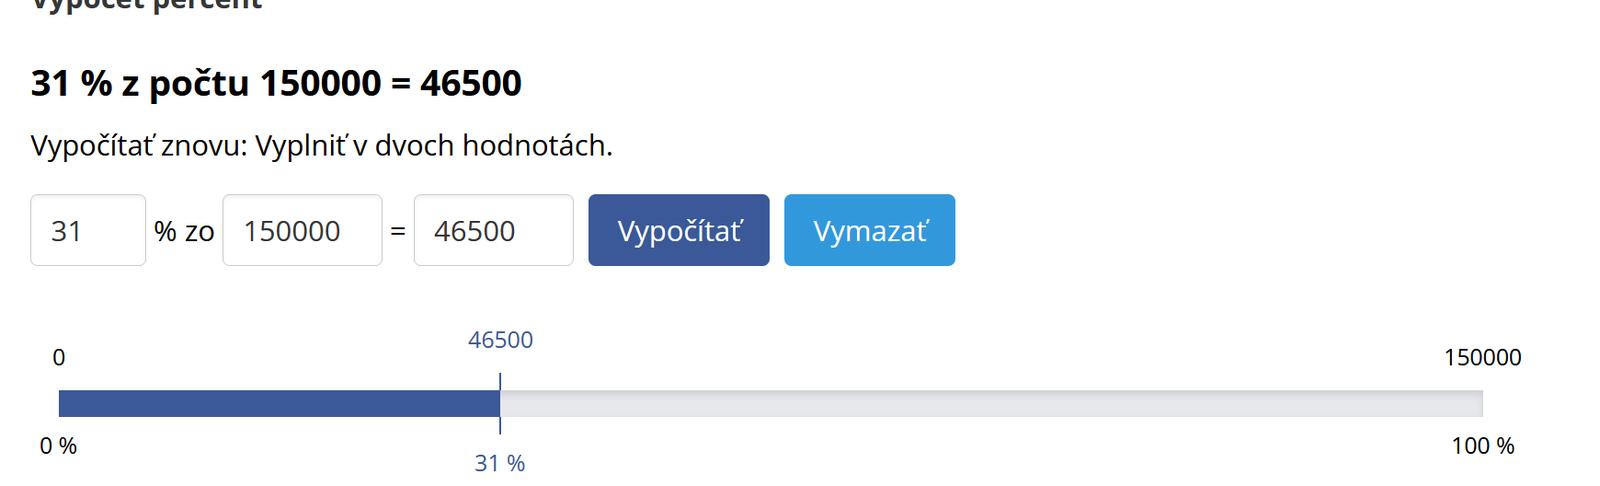Select the result input field showing 46500
The height and width of the screenshot is (486, 1600).
[493, 231]
